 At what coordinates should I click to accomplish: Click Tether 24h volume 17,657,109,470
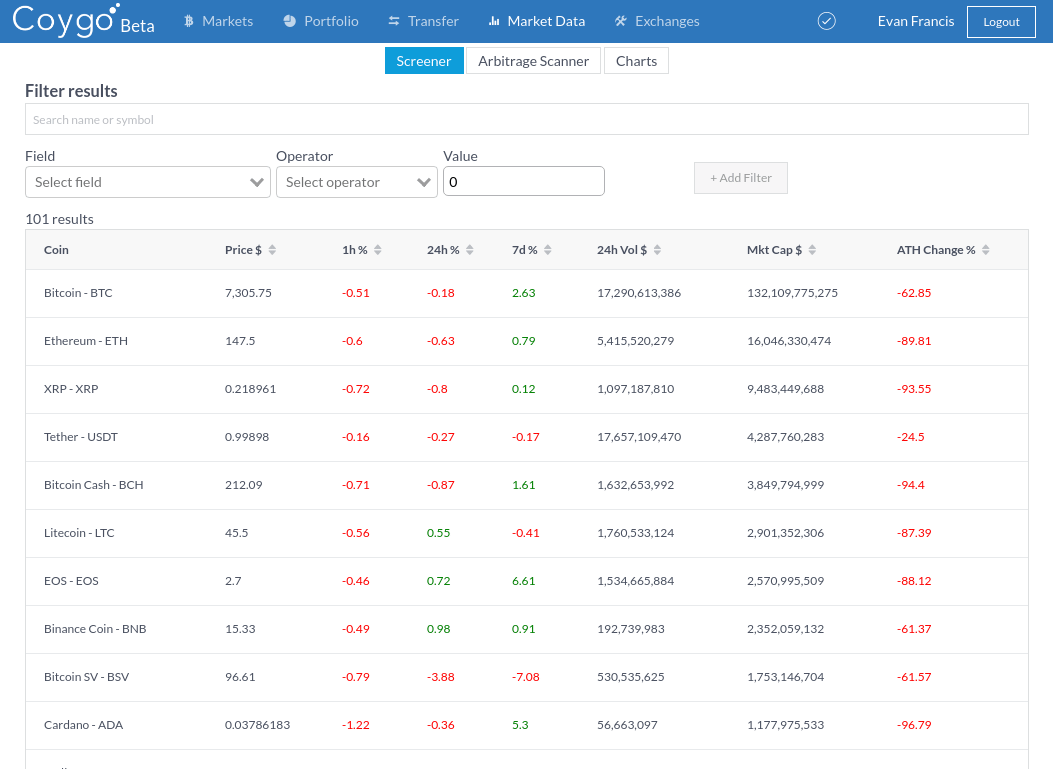tap(639, 437)
